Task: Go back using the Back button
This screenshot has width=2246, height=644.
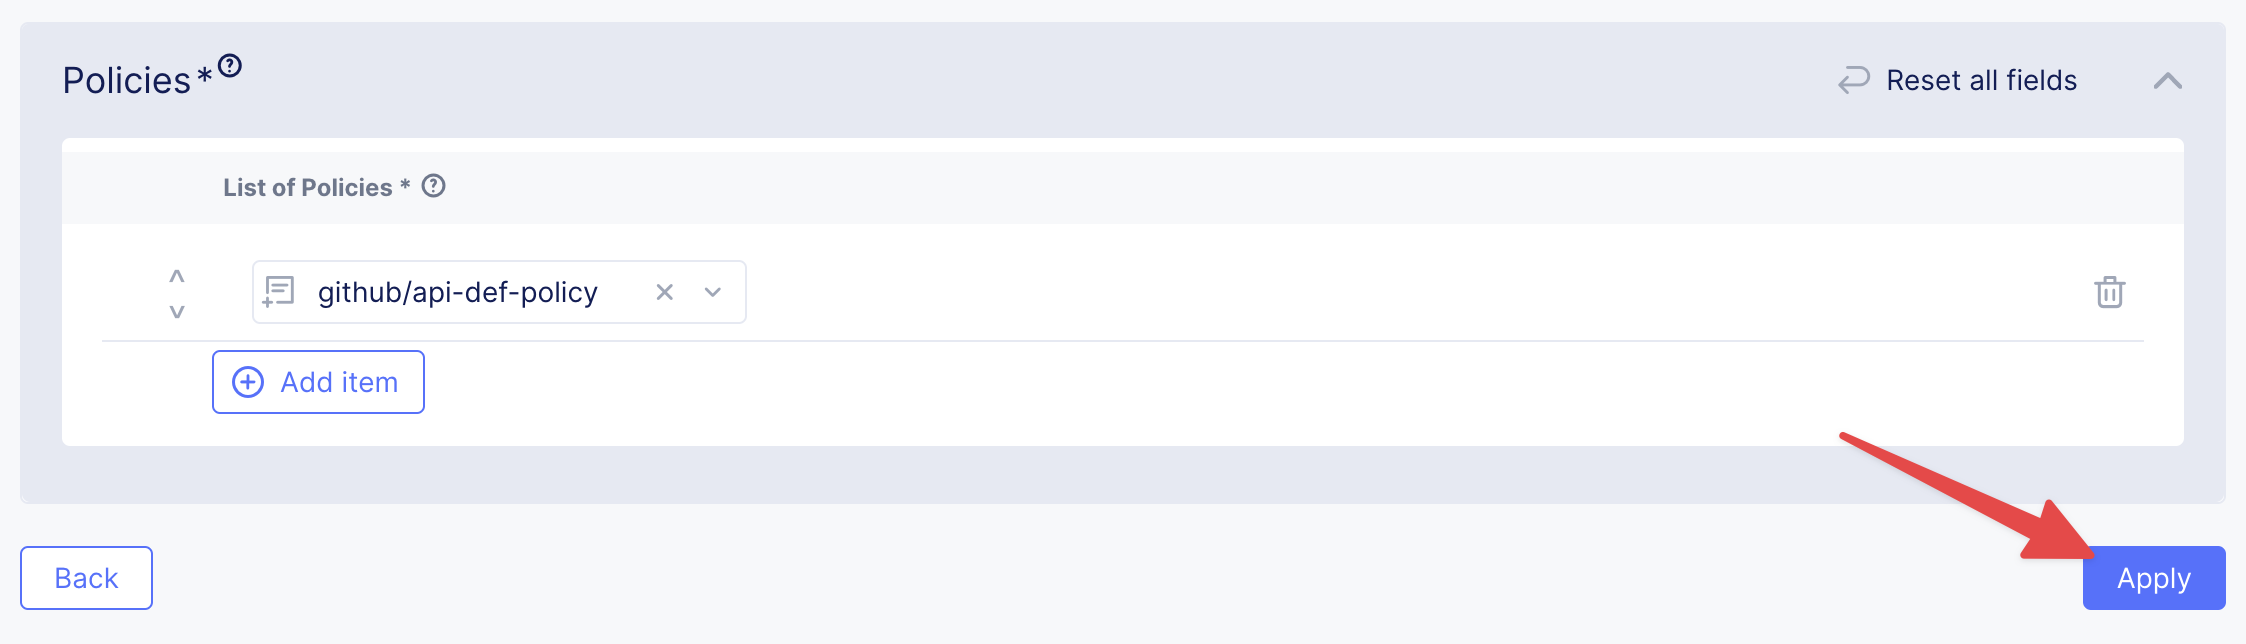Action: click(x=86, y=578)
